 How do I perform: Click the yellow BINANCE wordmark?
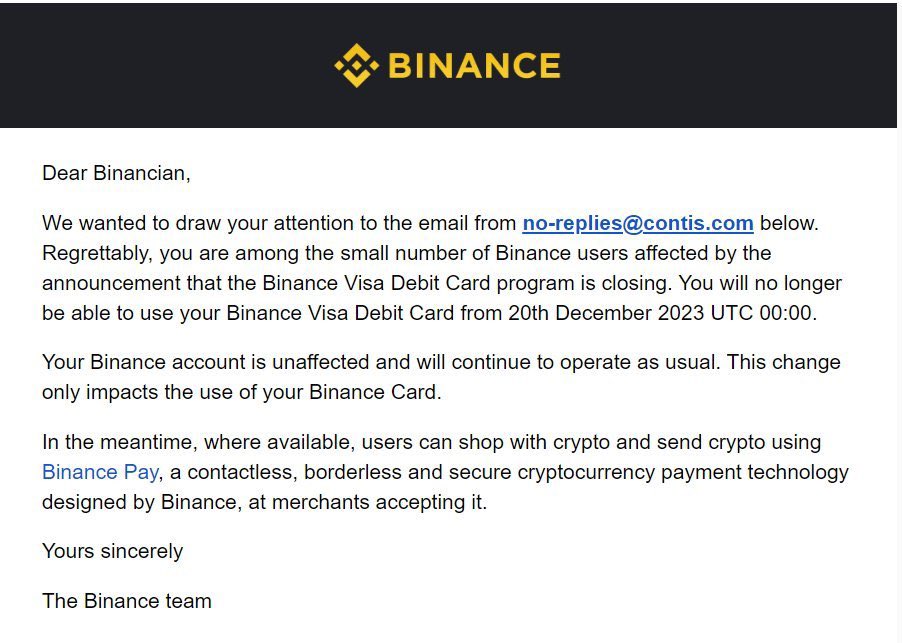(475, 66)
